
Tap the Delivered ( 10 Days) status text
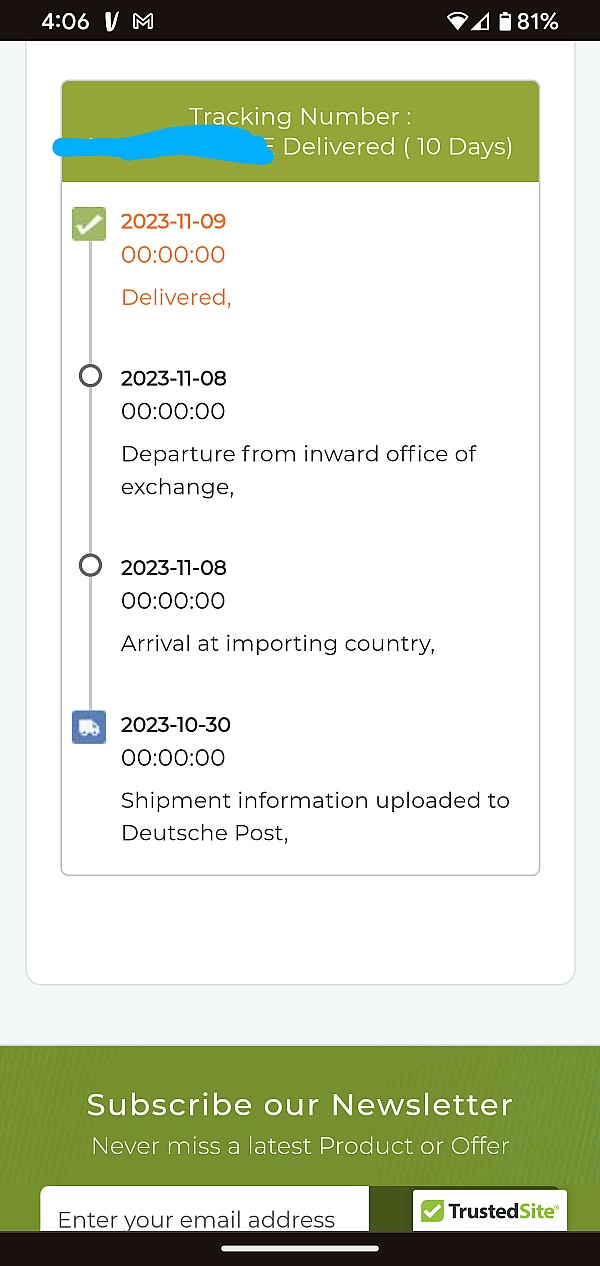click(398, 147)
